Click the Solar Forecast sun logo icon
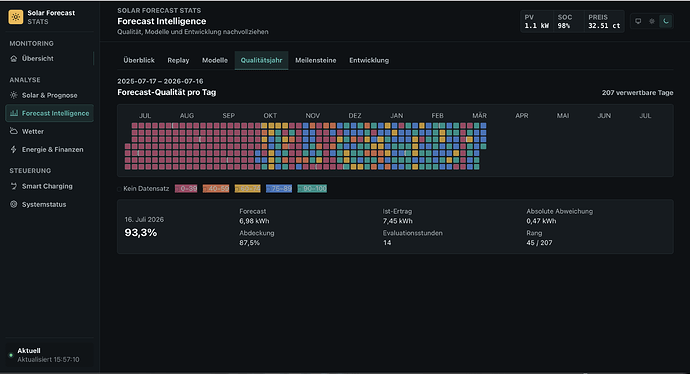The image size is (690, 374). pos(16,17)
